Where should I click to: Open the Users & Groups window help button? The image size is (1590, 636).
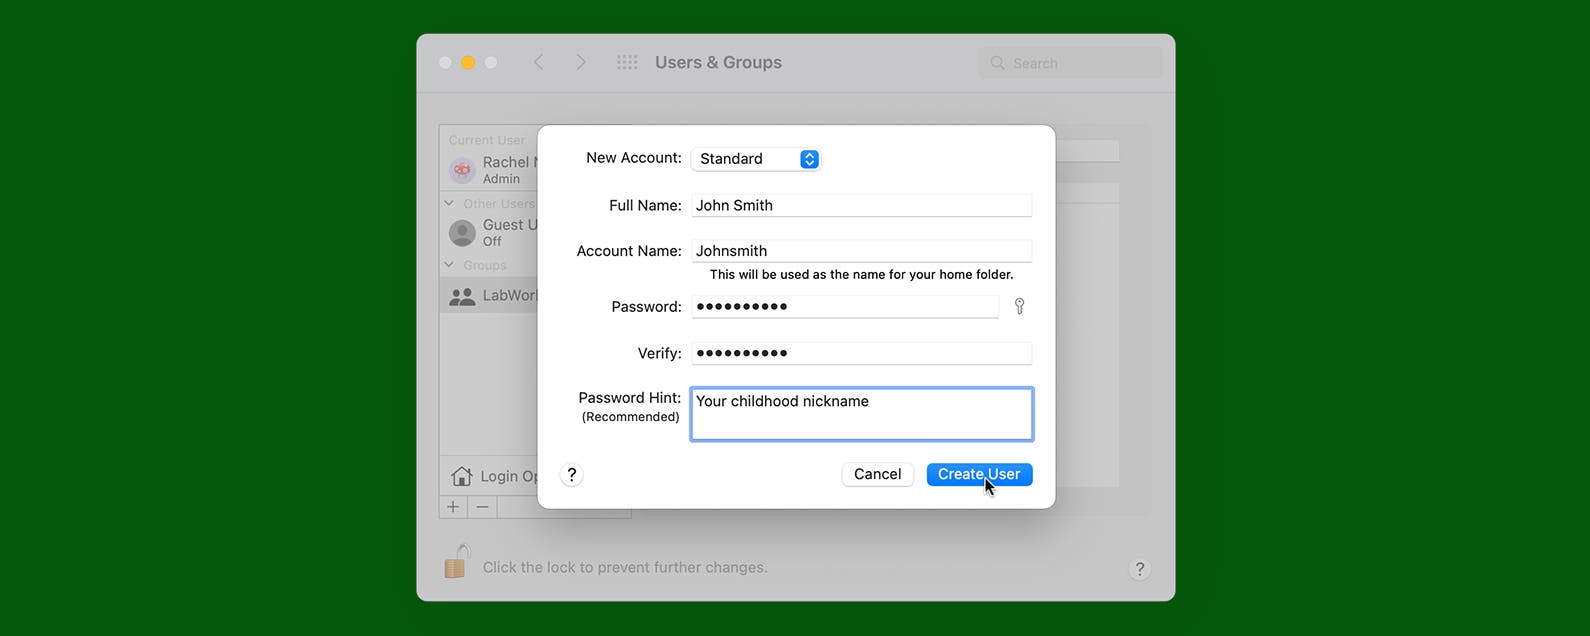pyautogui.click(x=1139, y=569)
